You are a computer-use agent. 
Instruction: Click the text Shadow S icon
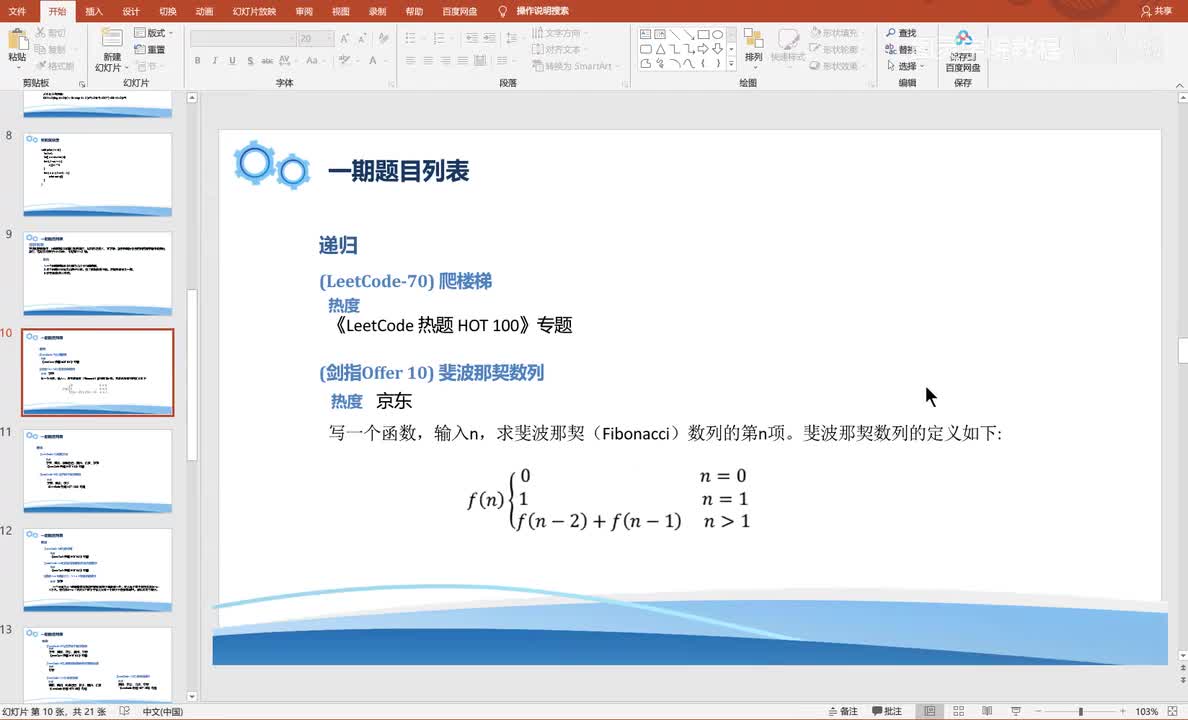250,61
